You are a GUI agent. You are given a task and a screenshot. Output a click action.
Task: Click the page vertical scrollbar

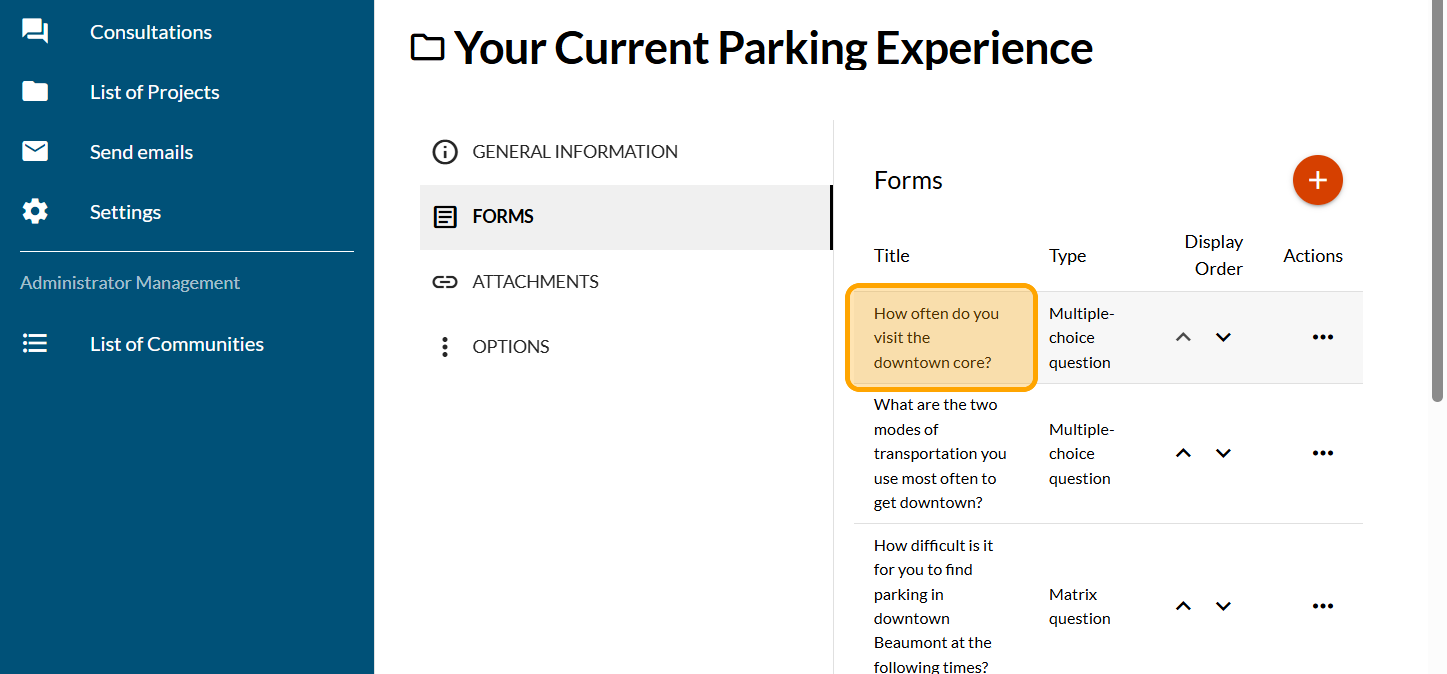pyautogui.click(x=1437, y=200)
